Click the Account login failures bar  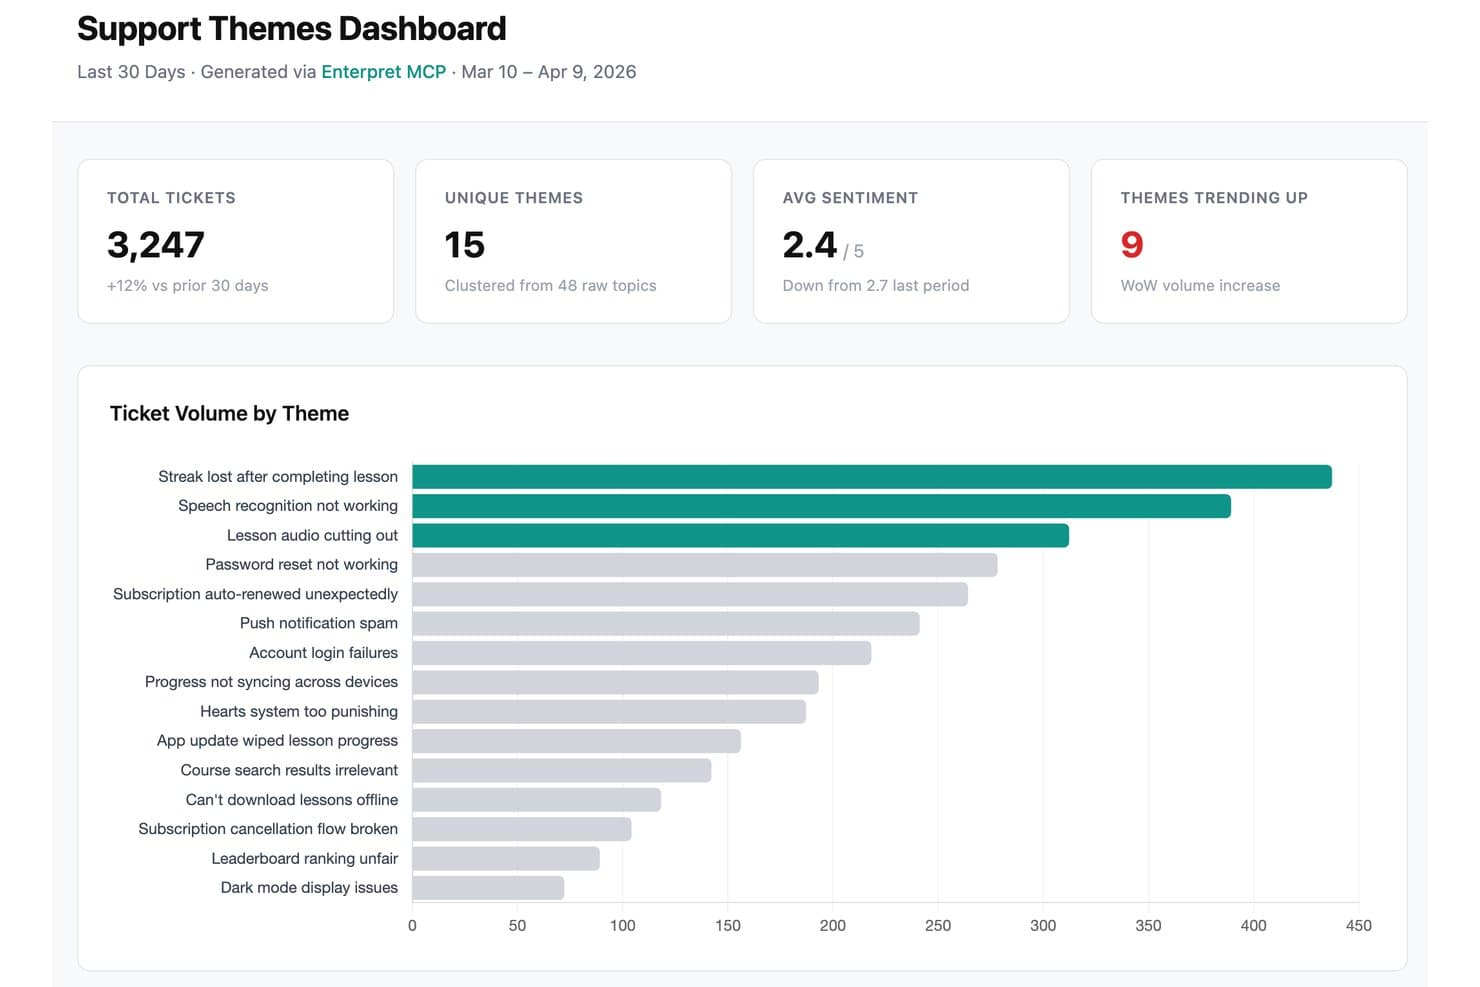point(642,653)
